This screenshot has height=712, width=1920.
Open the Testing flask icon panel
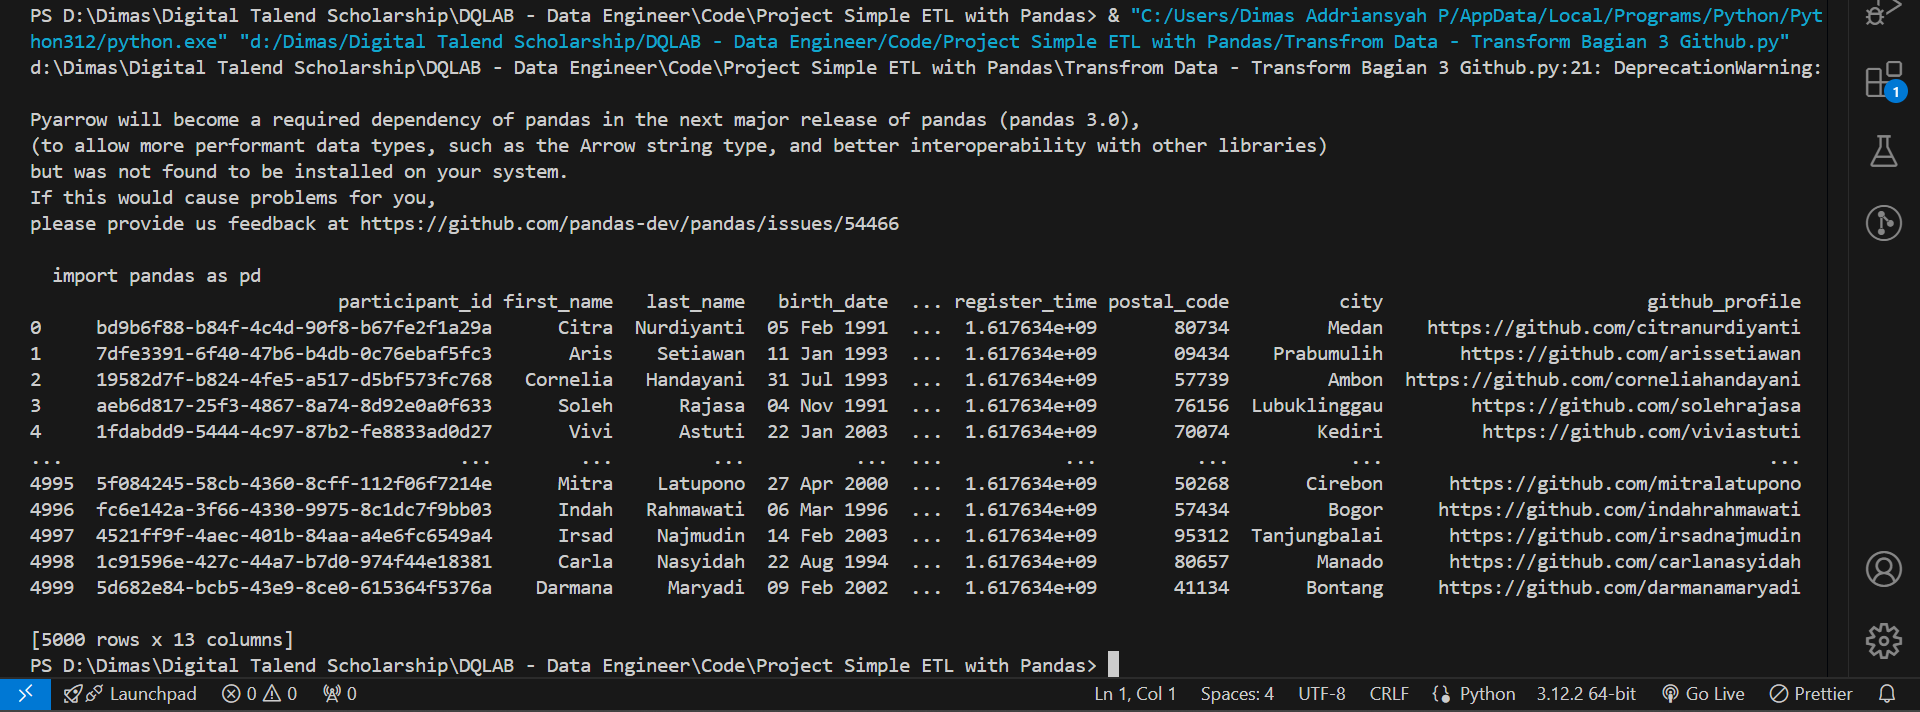(x=1884, y=152)
